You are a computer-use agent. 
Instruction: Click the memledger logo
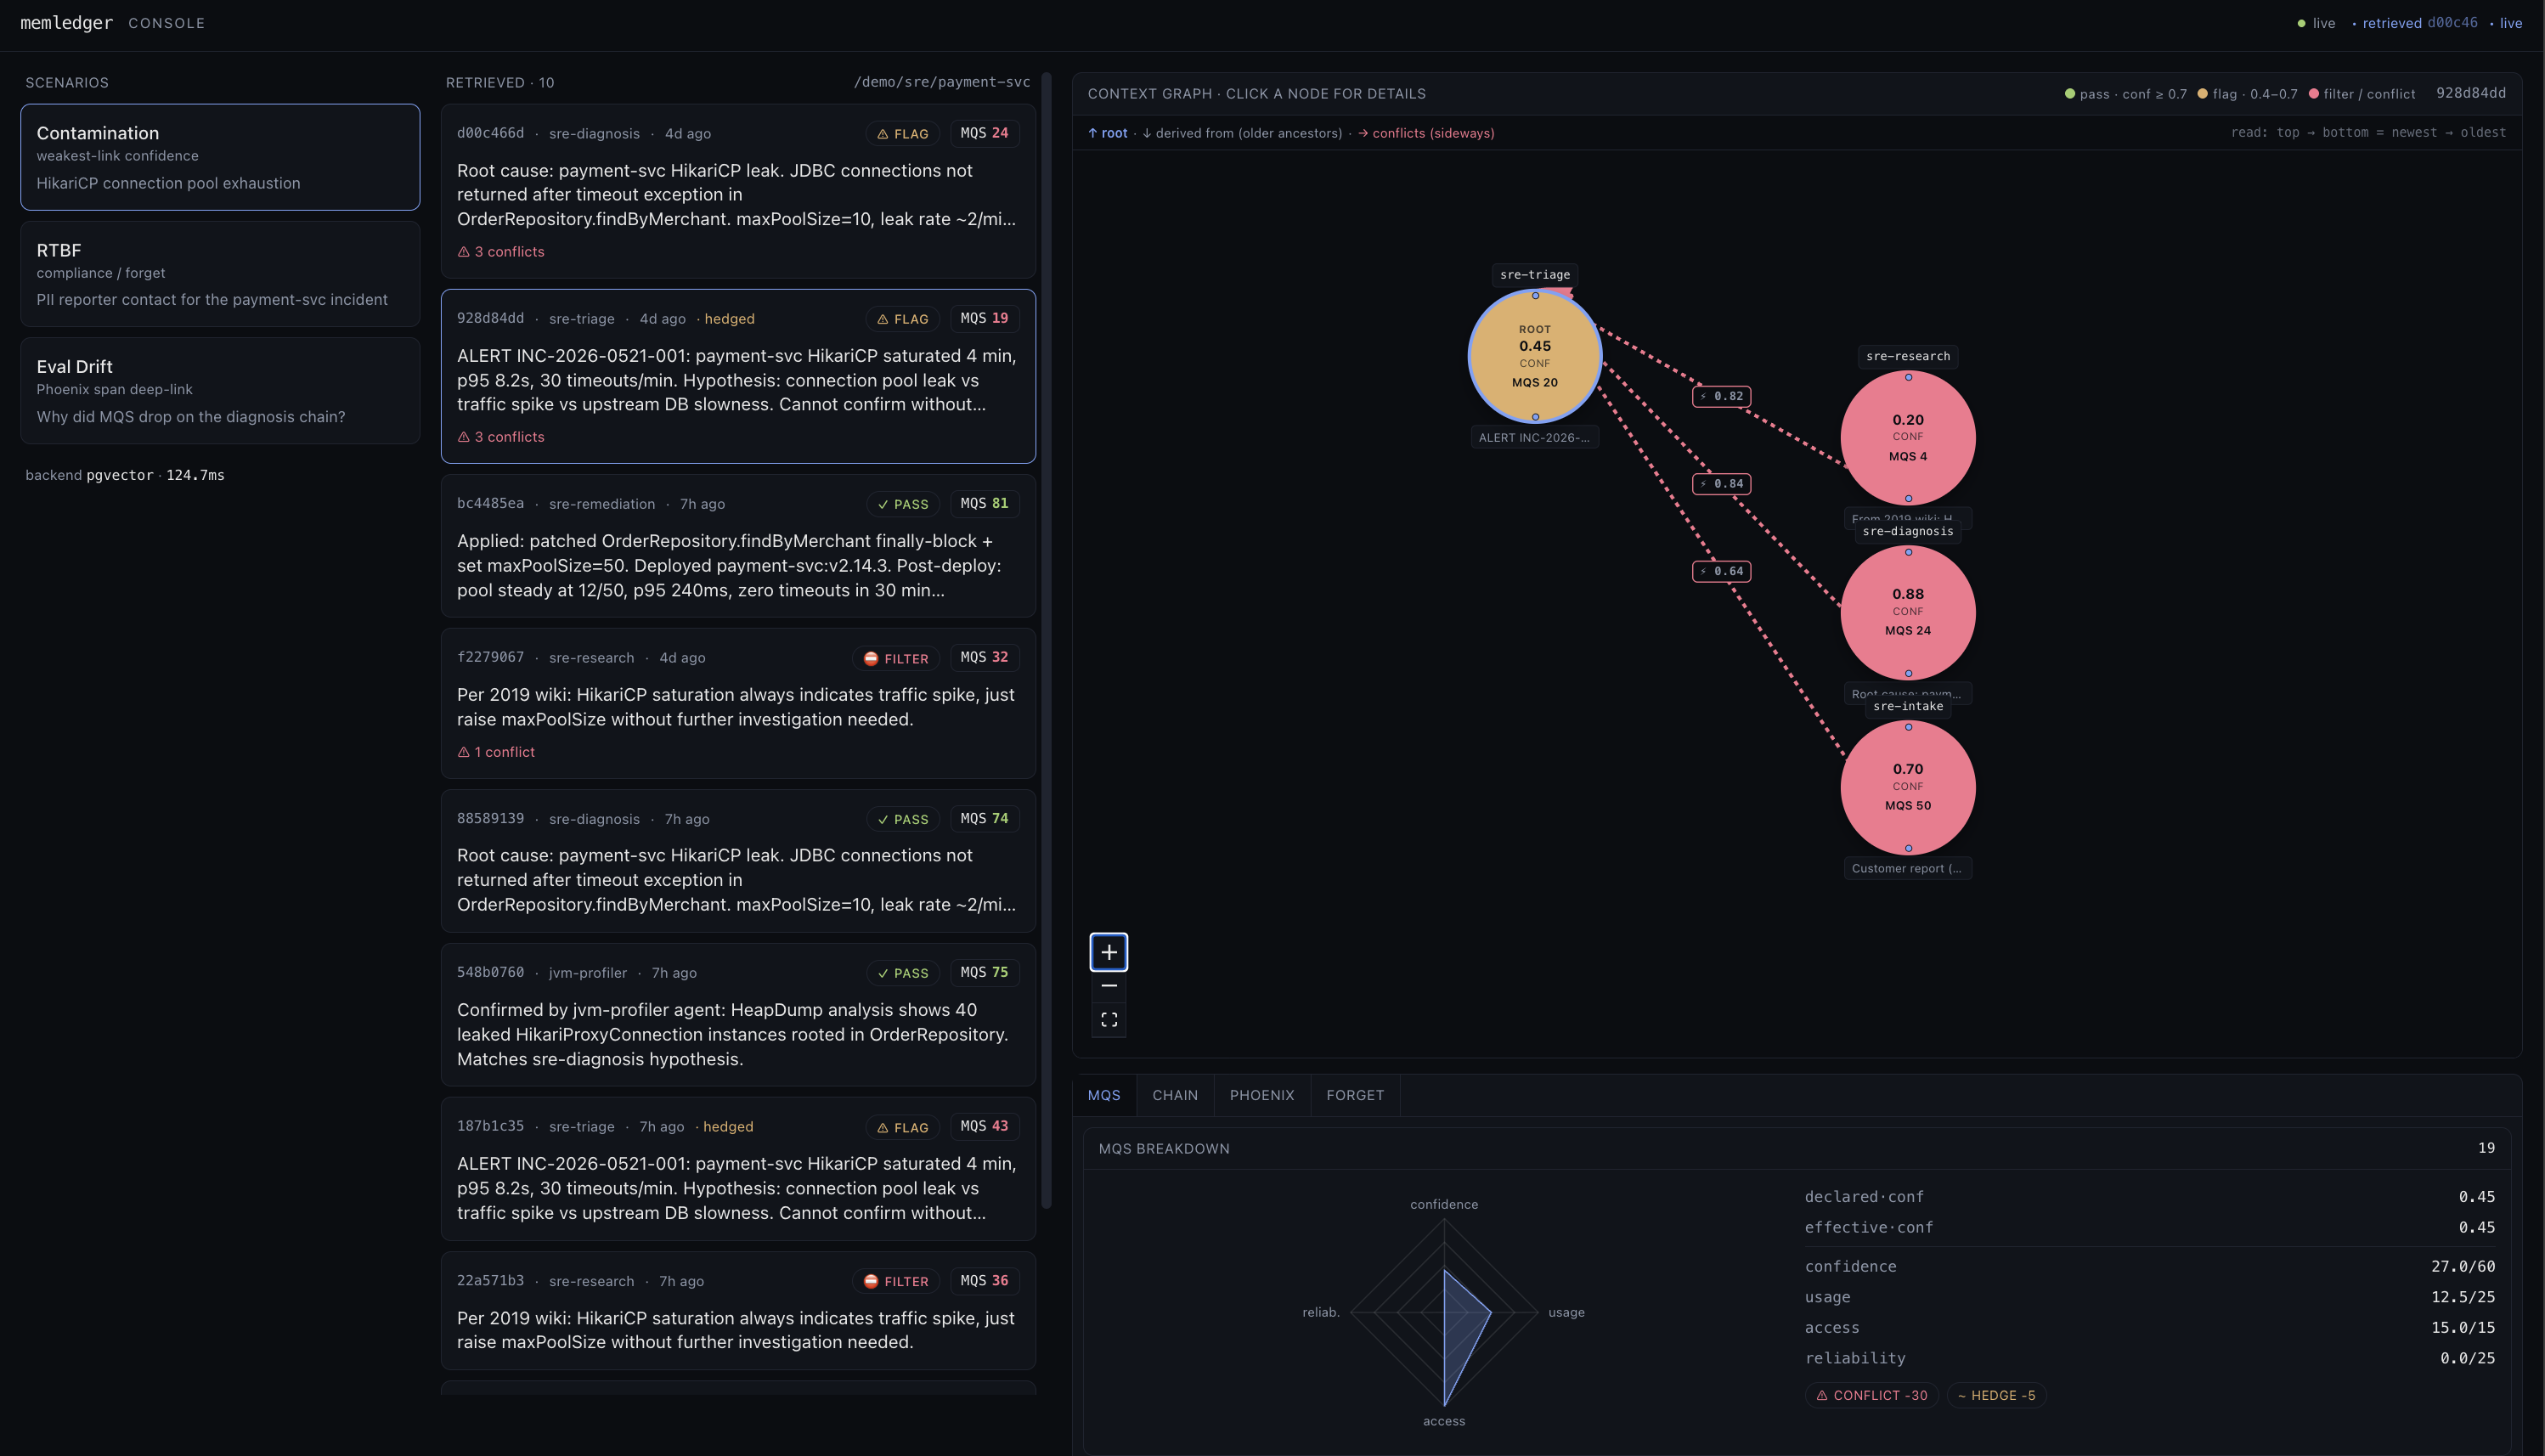point(67,23)
